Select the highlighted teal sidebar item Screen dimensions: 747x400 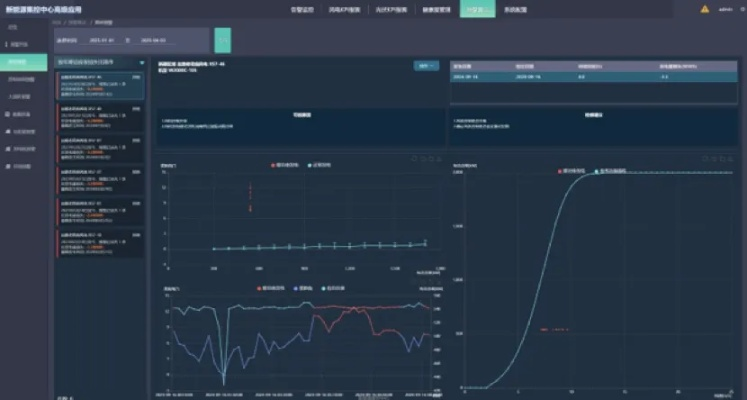coord(24,62)
